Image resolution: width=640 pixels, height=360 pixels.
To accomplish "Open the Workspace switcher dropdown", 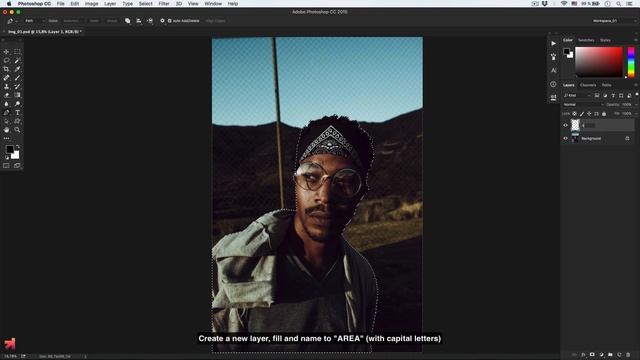I will coord(613,21).
